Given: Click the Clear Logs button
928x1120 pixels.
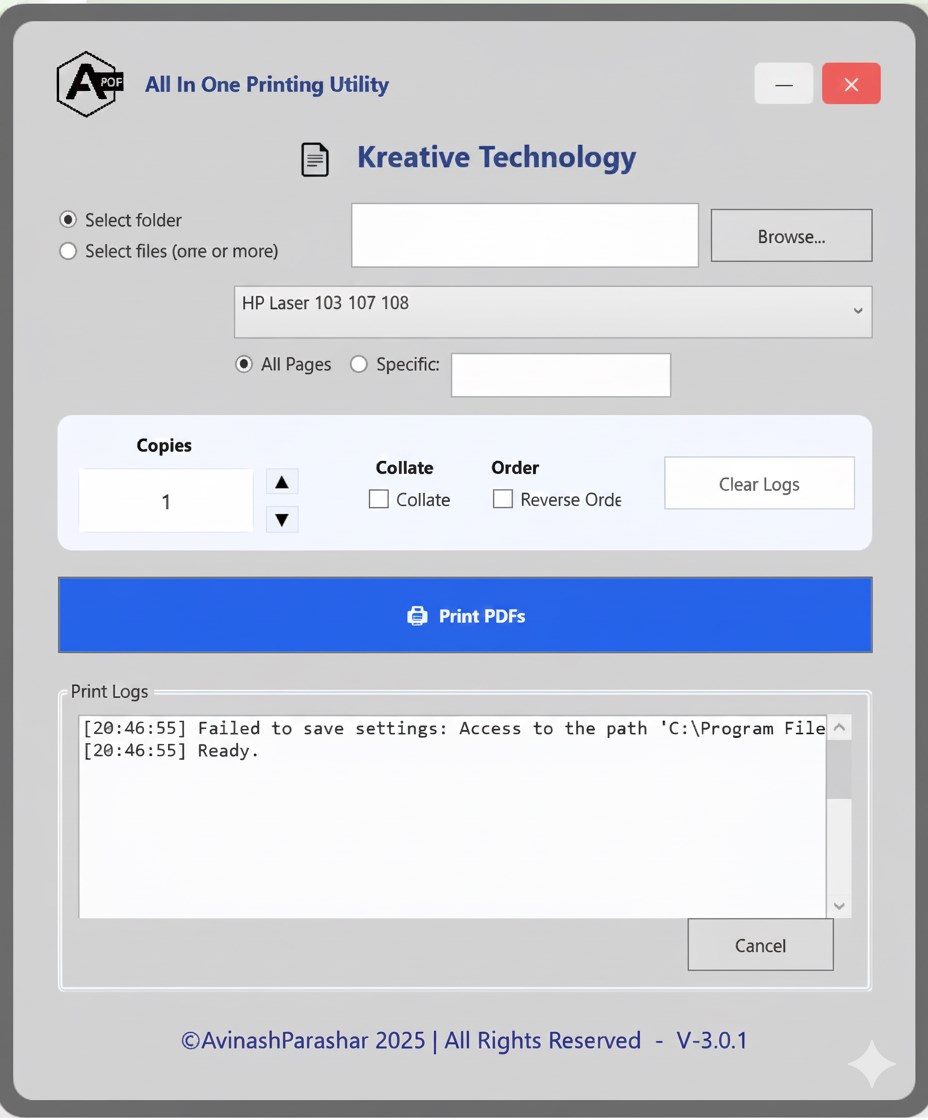Looking at the screenshot, I should pos(758,483).
